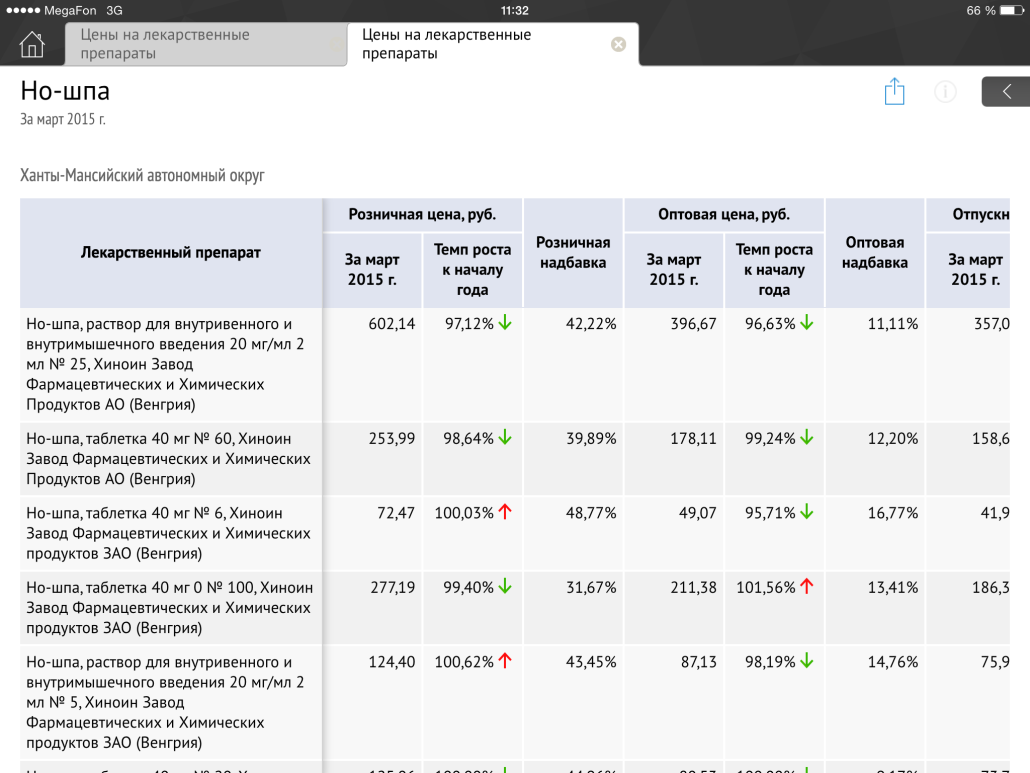Tap the dark back chevron button

pyautogui.click(x=1006, y=91)
